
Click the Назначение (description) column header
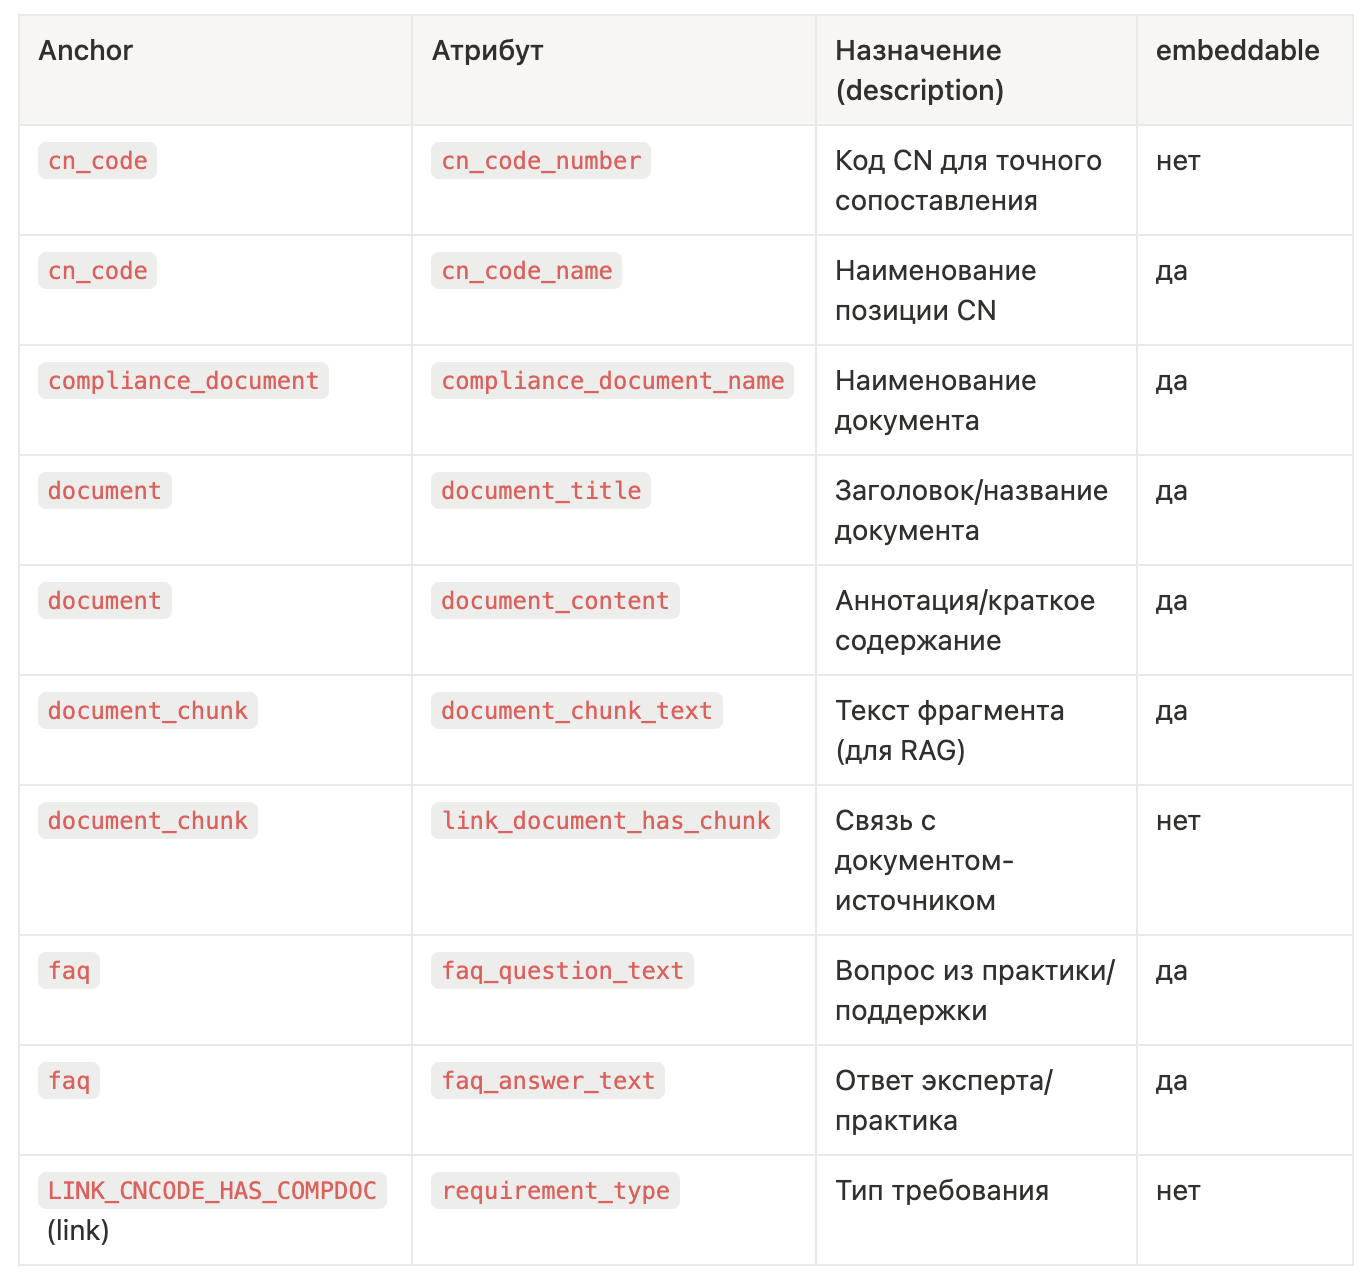coord(919,70)
